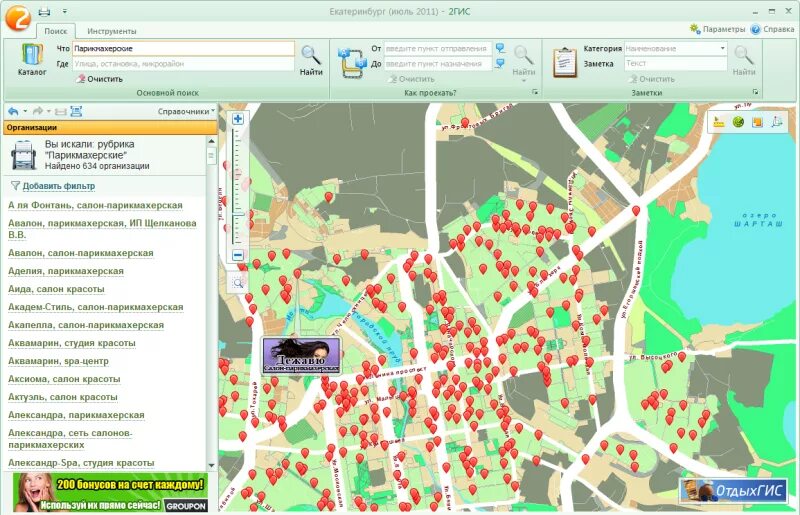This screenshot has height=515, width=800.
Task: Activate the zoom-area magnifier tool on map
Action: [x=238, y=282]
